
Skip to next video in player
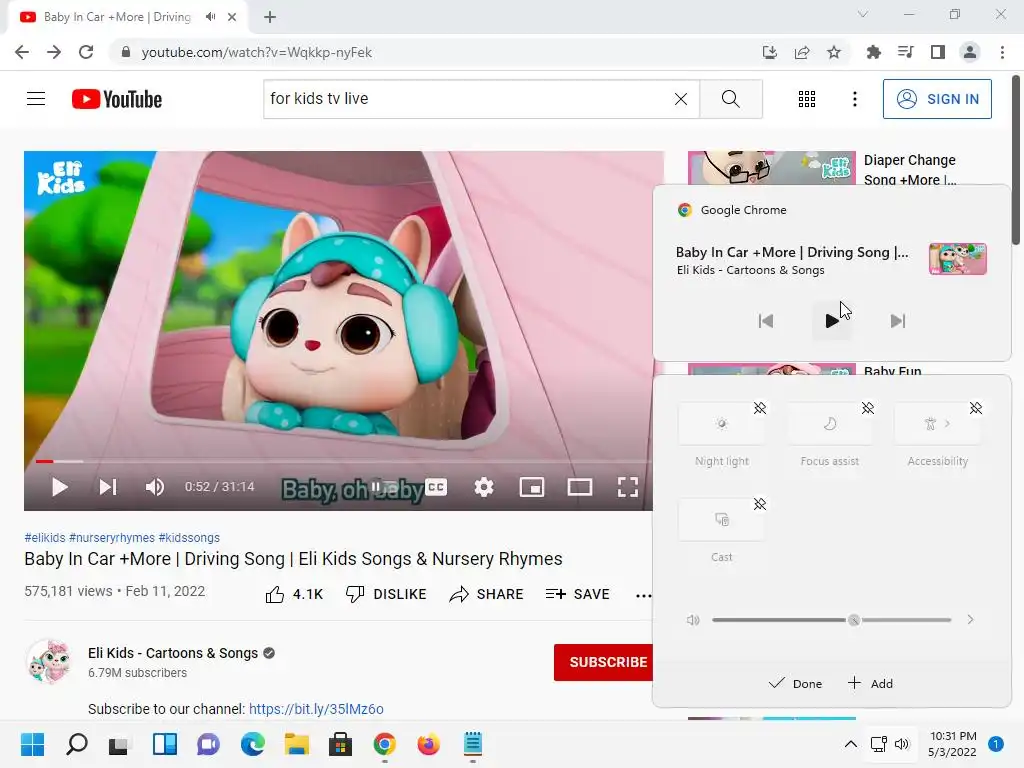(107, 487)
